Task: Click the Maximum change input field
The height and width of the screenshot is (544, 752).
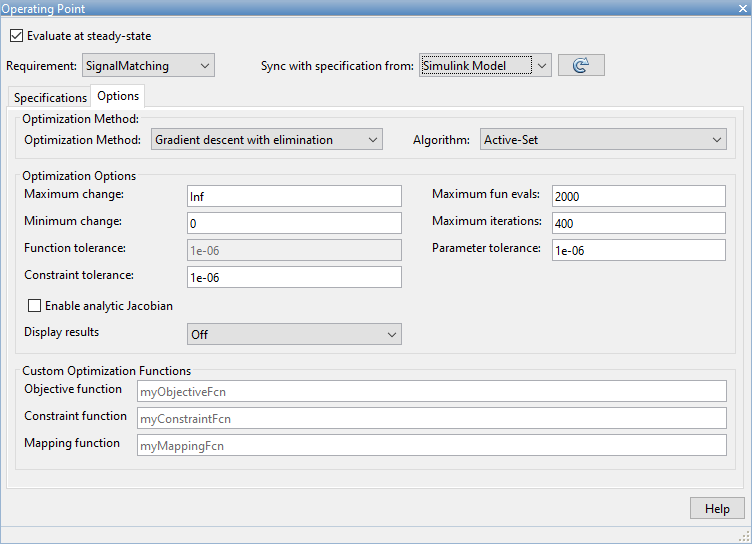Action: 294,196
